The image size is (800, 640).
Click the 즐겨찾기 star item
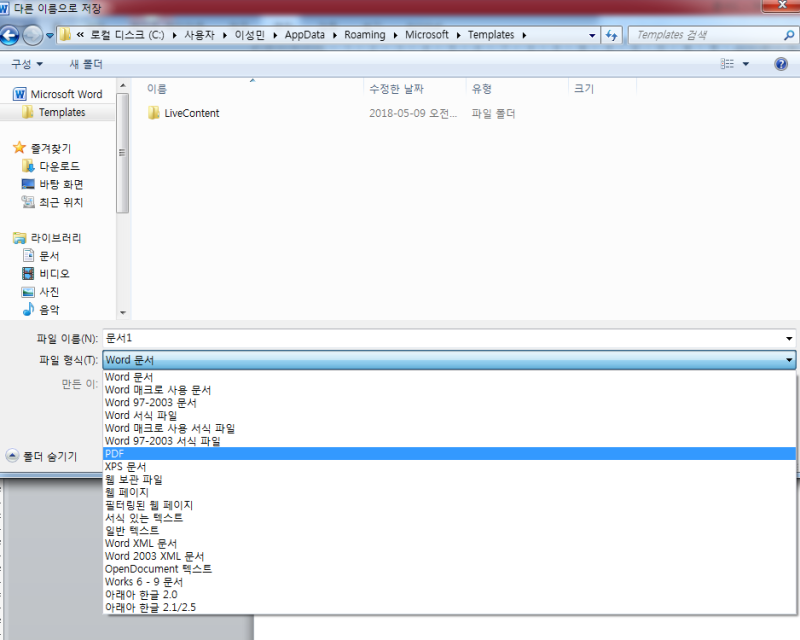(42, 148)
